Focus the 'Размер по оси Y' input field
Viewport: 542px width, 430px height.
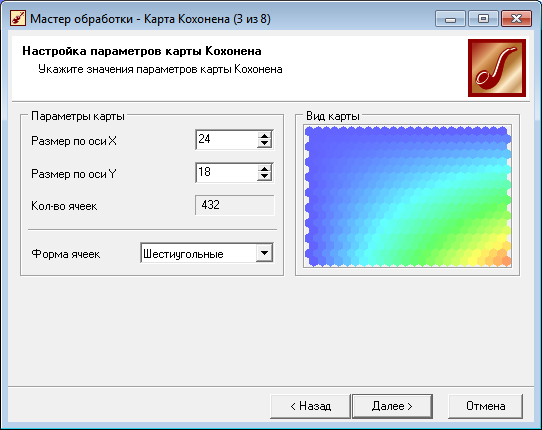click(227, 172)
